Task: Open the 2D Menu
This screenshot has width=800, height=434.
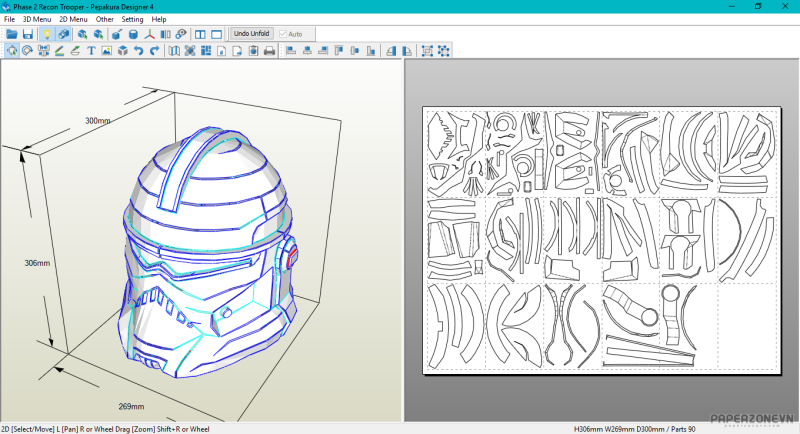Action: 73,19
